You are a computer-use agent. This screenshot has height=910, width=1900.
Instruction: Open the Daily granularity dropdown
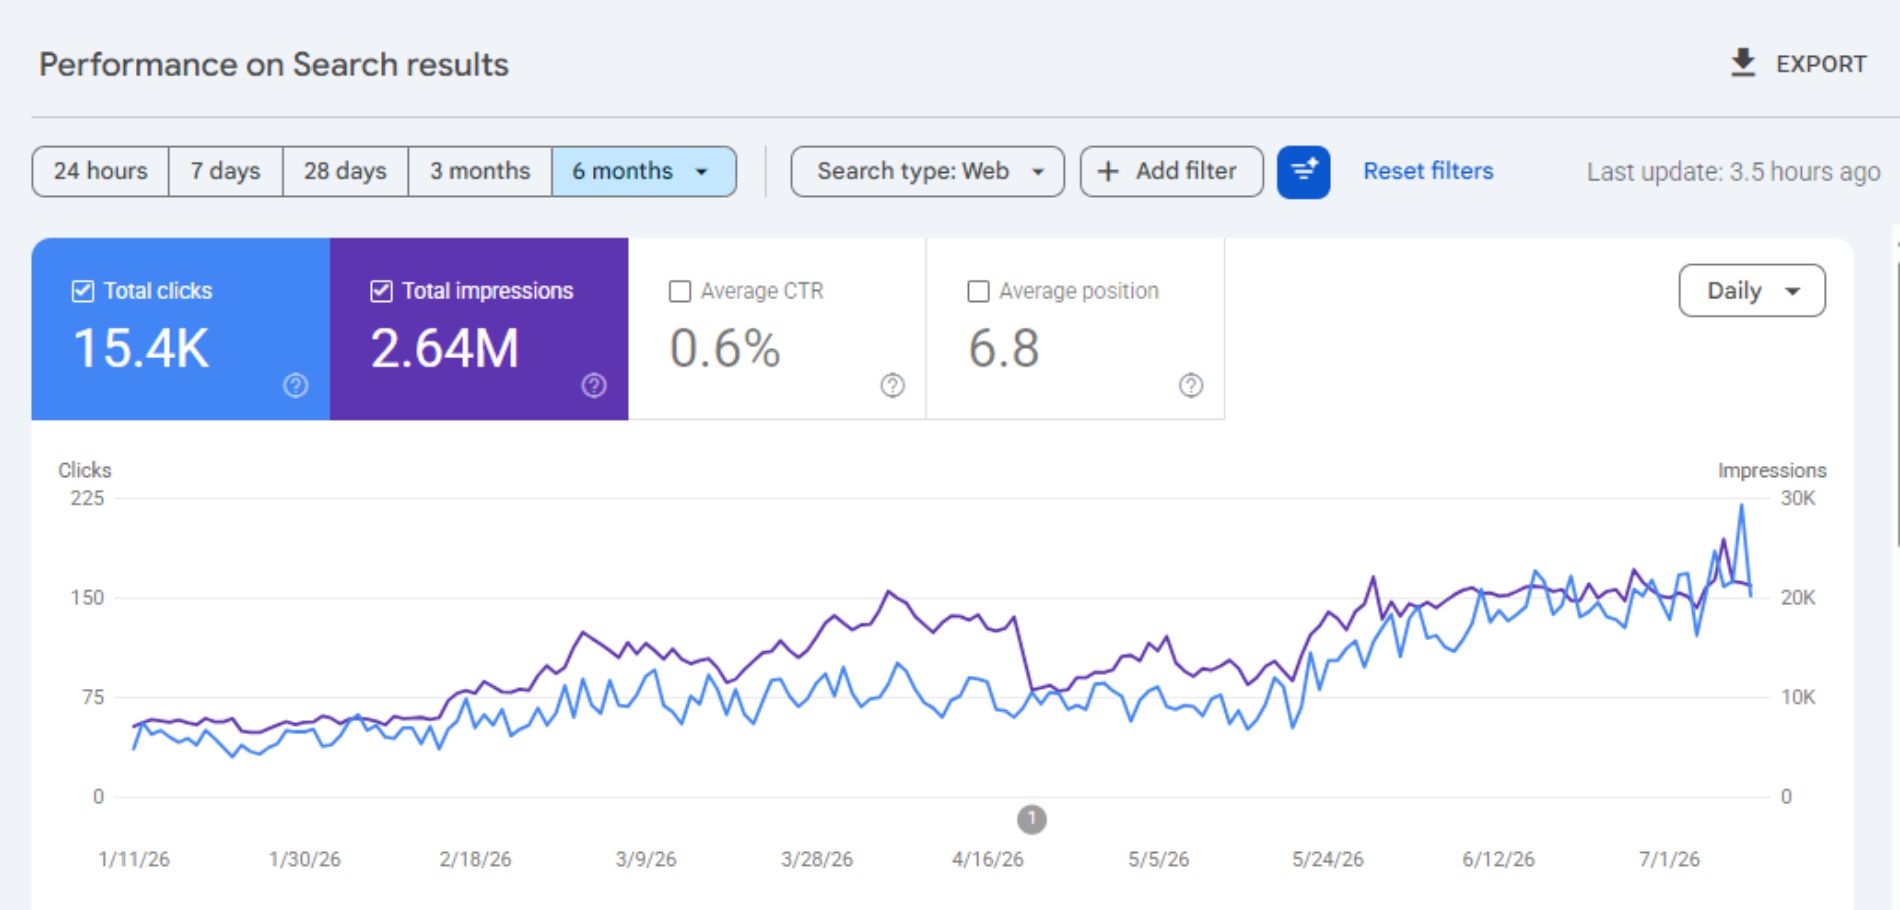(1752, 291)
